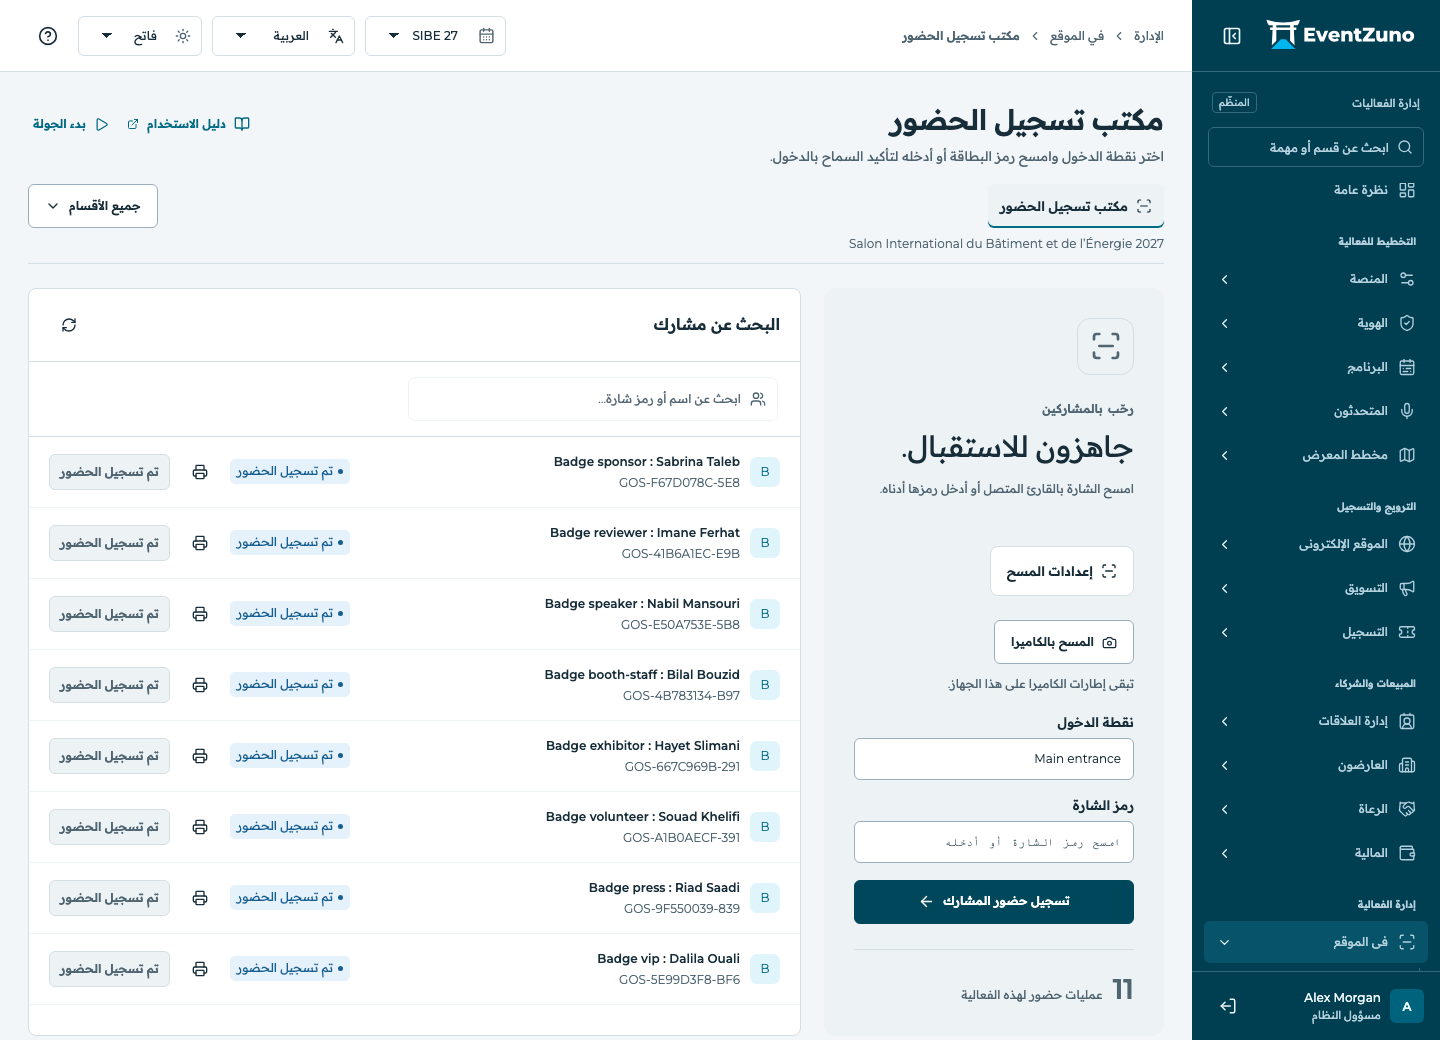Screen dimensions: 1440x1040
Task: Click the A user avatar in sidebar
Action: tap(1407, 1007)
